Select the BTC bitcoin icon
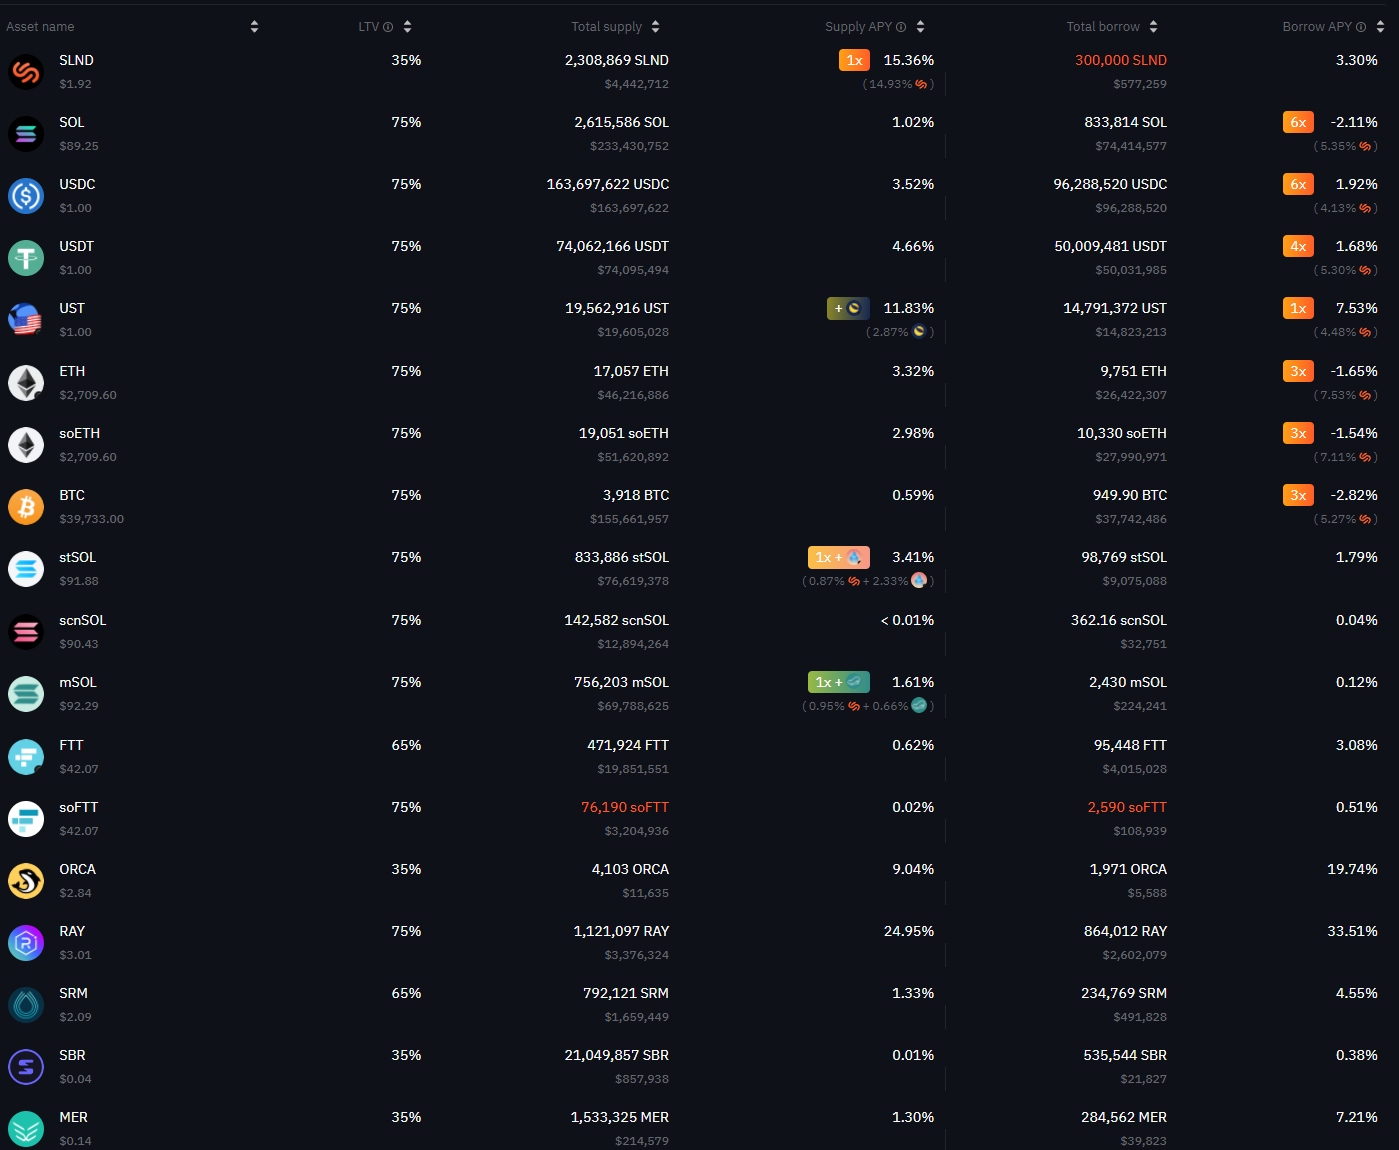 [x=26, y=507]
